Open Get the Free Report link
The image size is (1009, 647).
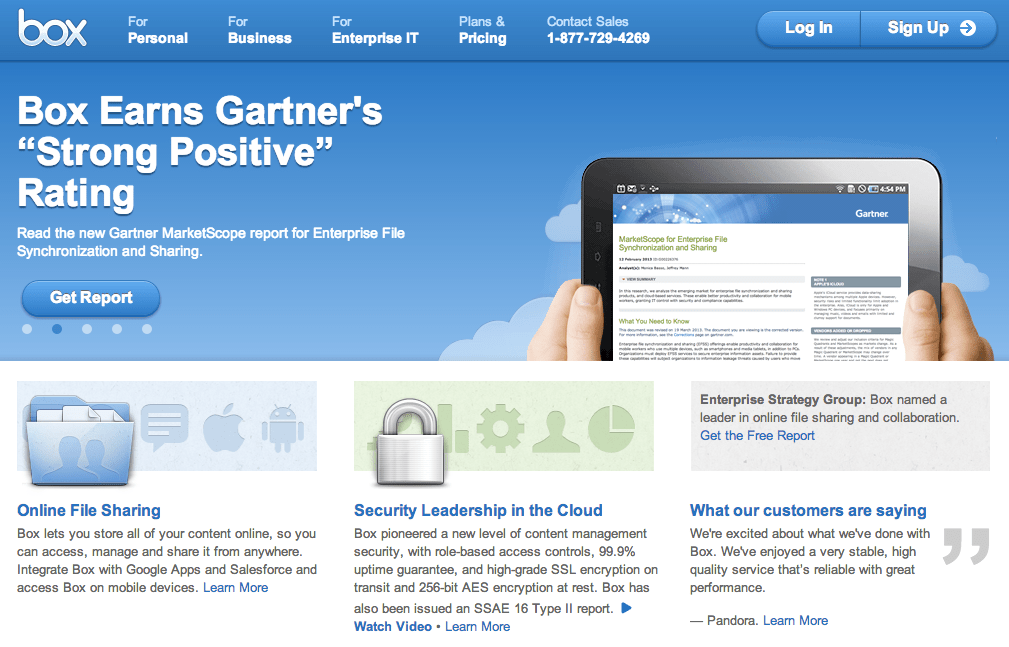coord(757,436)
